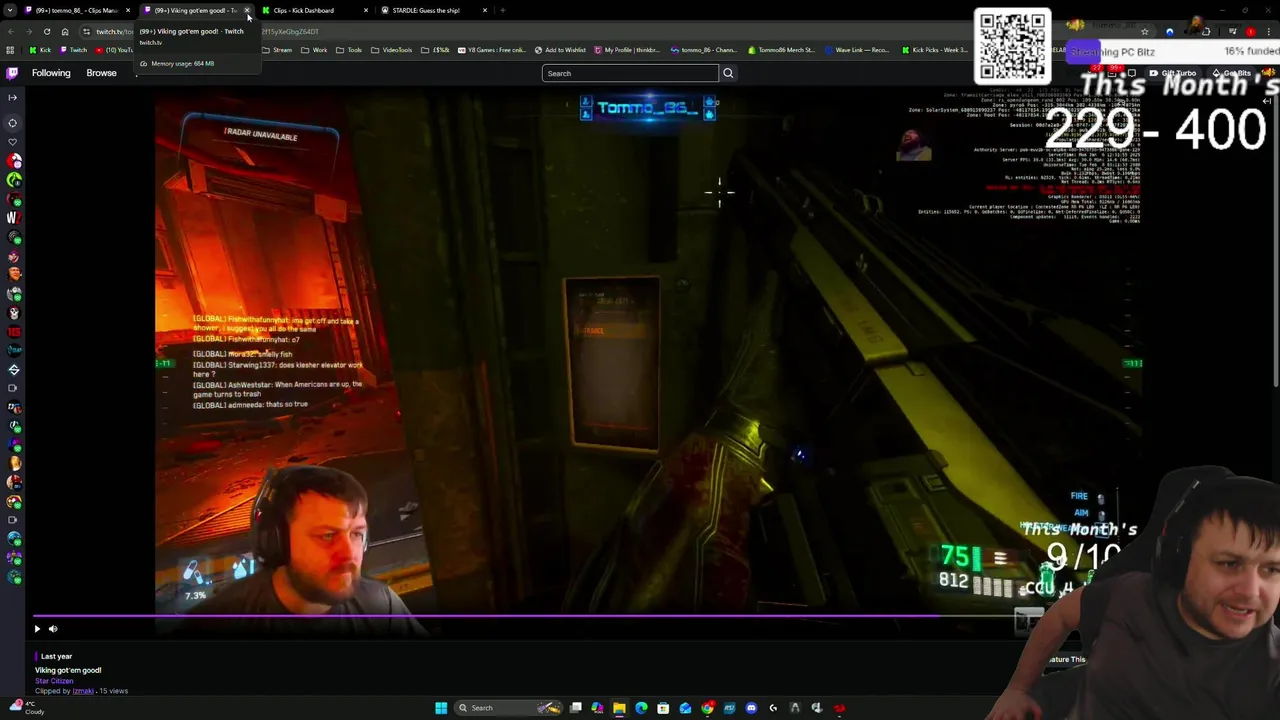
Task: Open the Kick Picks Week 3 bookmark
Action: 935,50
